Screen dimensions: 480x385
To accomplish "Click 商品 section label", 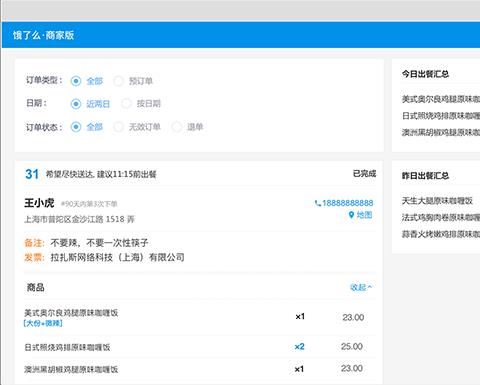I will click(x=35, y=287).
